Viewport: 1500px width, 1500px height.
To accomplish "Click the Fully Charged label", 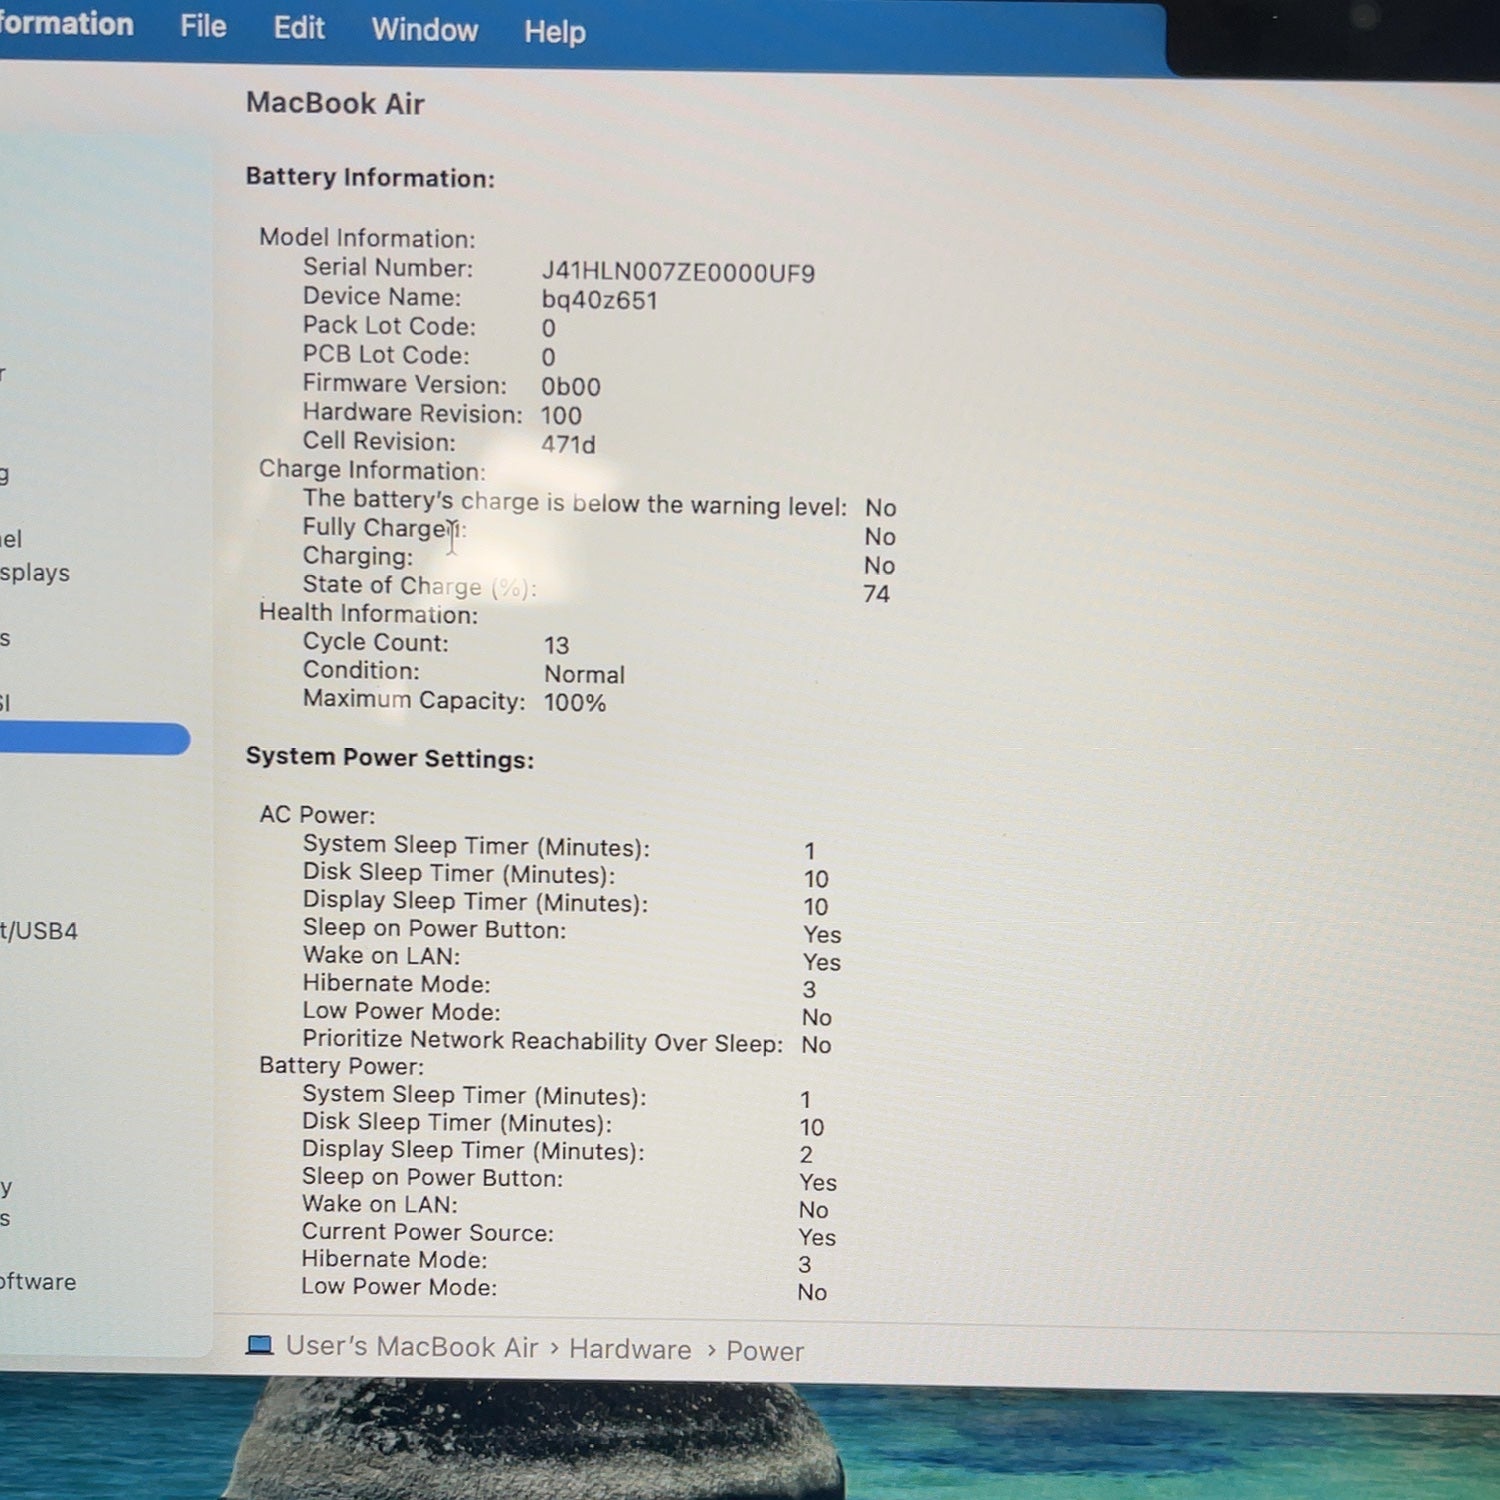I will [x=384, y=528].
